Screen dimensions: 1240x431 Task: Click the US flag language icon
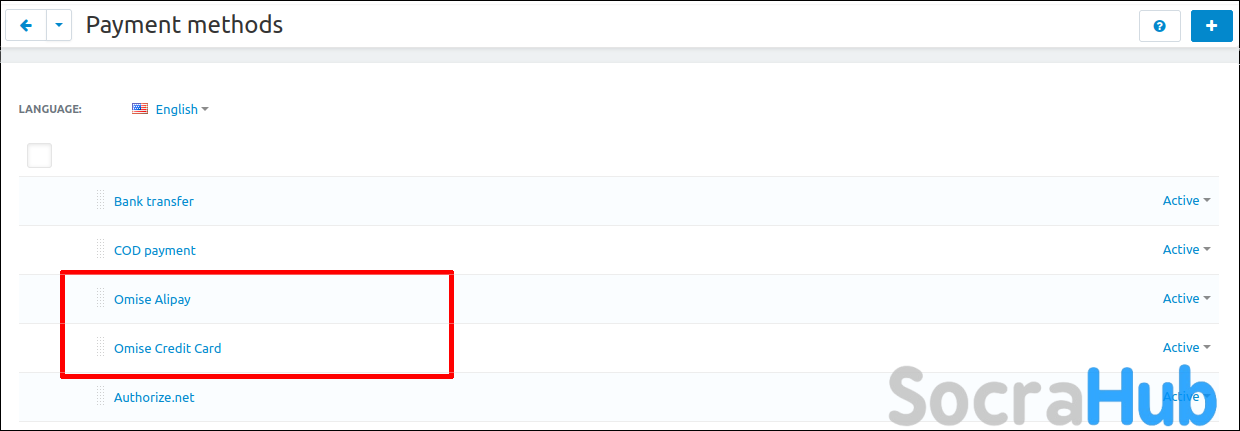[x=140, y=109]
